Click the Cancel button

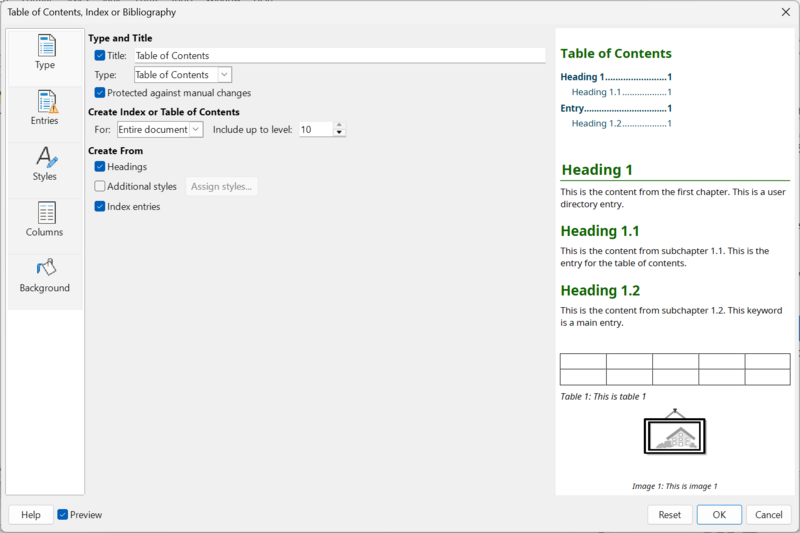point(768,515)
